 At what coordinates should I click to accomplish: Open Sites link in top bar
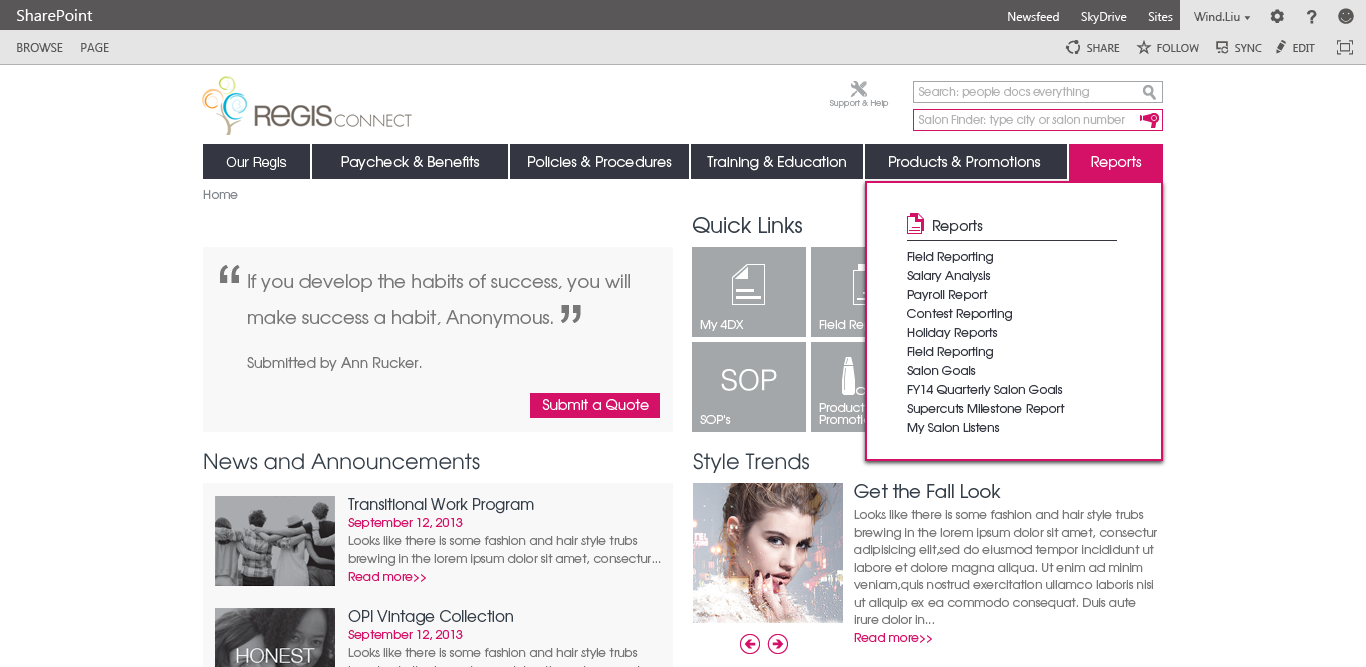coord(1160,17)
